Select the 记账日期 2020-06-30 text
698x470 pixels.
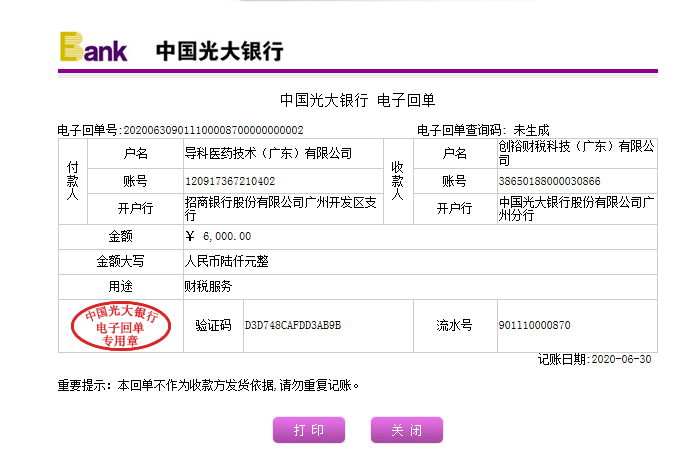[x=594, y=360]
